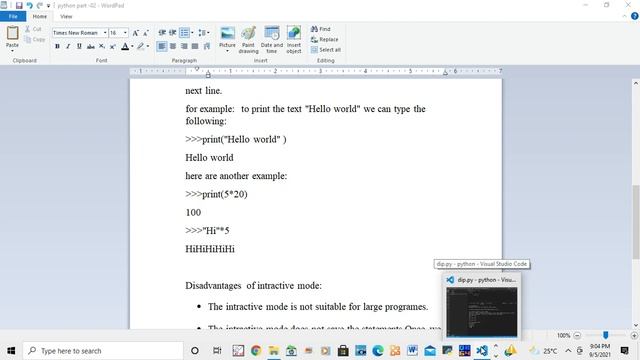The height and width of the screenshot is (360, 640).
Task: Insert a Paint drawing
Action: [x=248, y=40]
